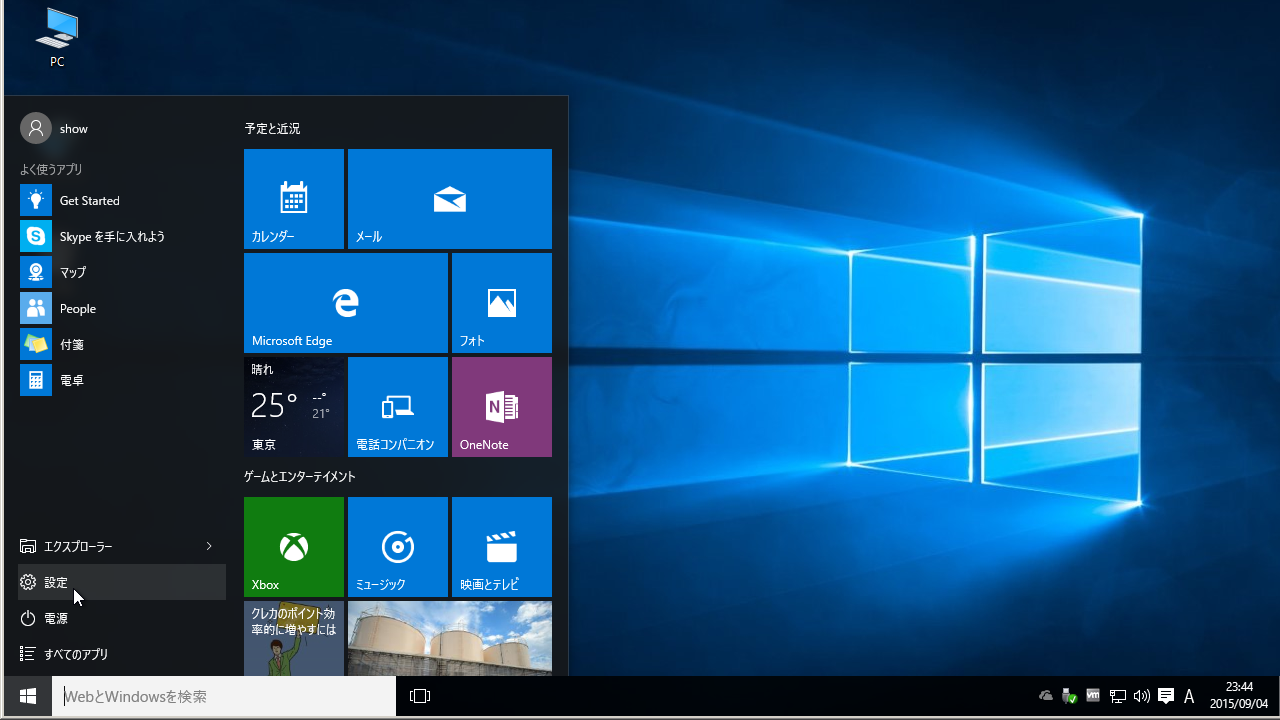Open the network status tray icon
This screenshot has height=720, width=1280.
tap(1118, 696)
